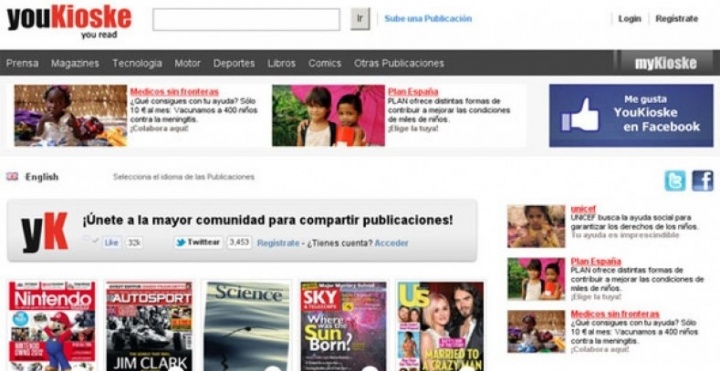Click ¡Colabora aquí! in sidebar

point(600,349)
